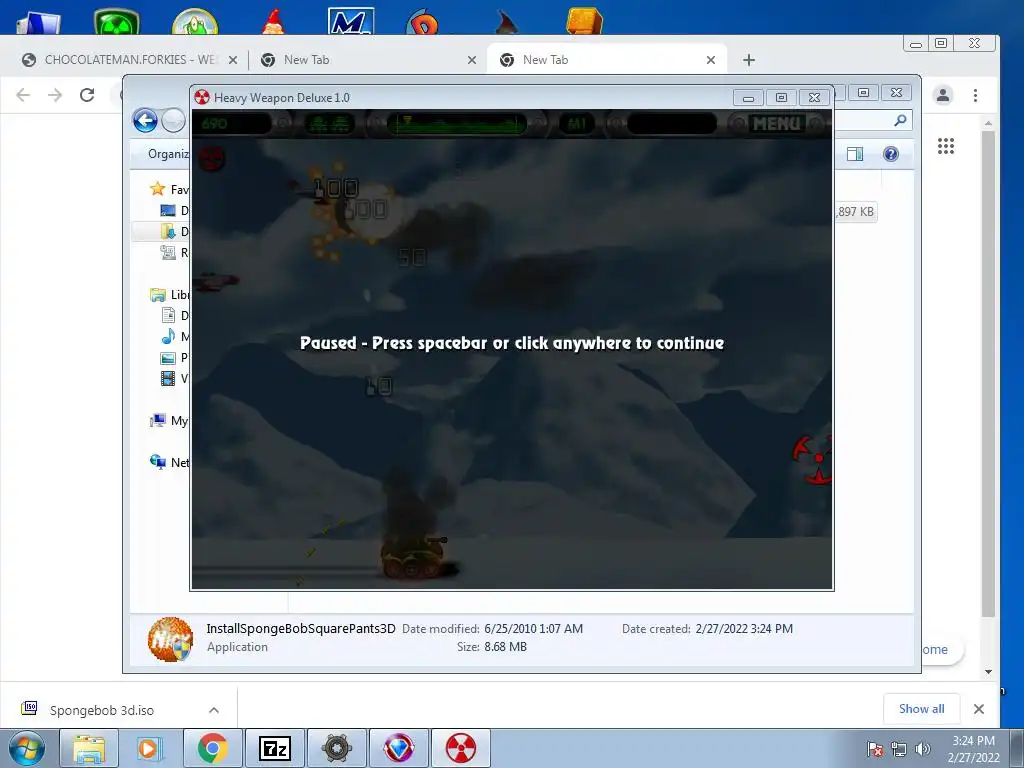Click the Explorer search magnifier icon

(x=900, y=120)
